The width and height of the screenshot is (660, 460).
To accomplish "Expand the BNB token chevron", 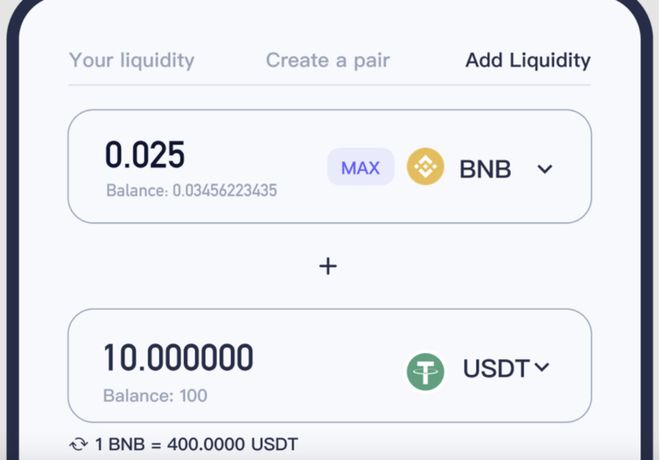I will (545, 169).
